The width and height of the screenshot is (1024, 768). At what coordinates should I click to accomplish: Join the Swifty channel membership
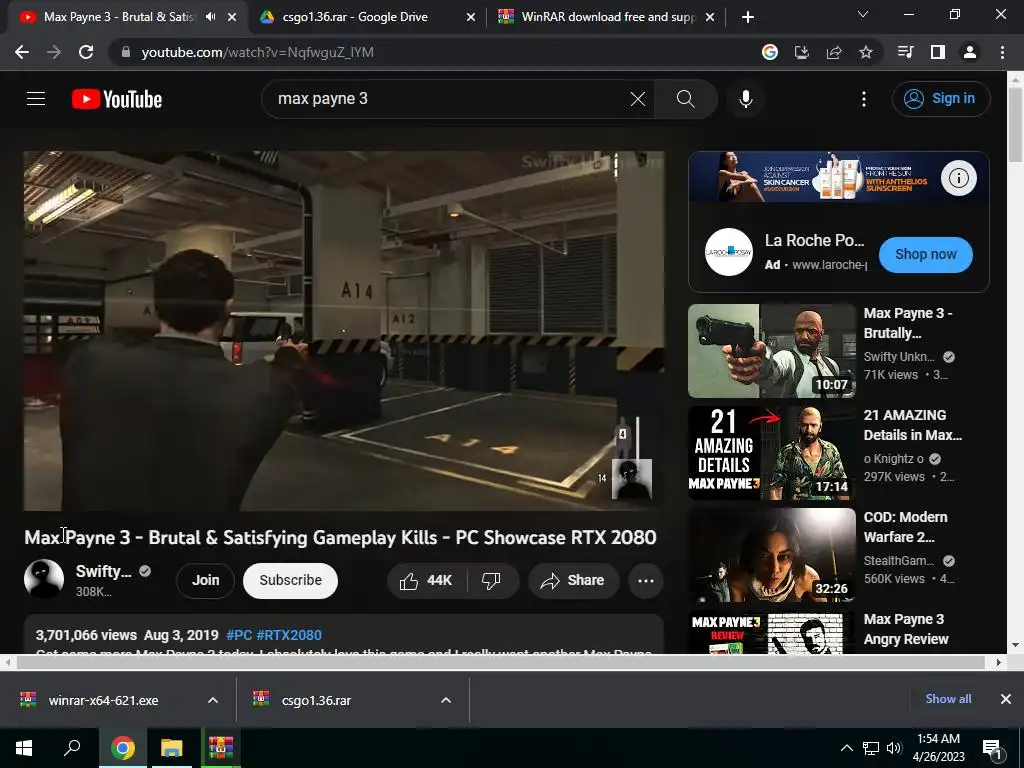click(x=206, y=581)
